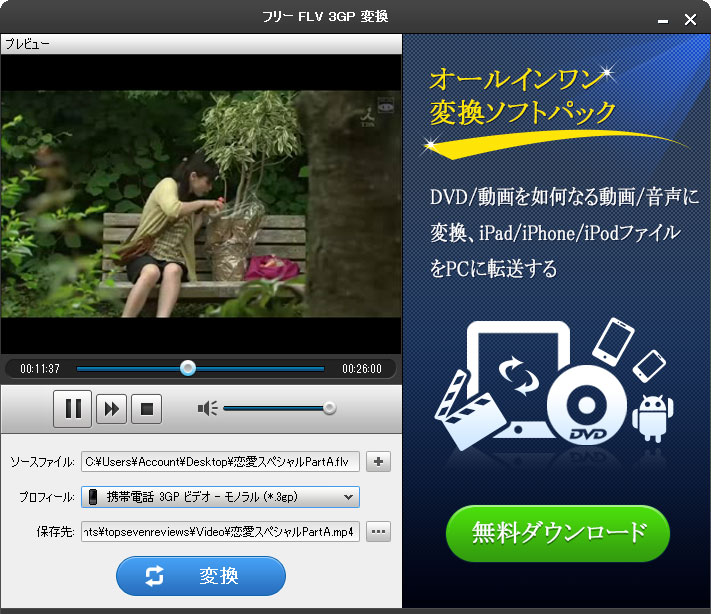711x614 pixels.
Task: Click the volume slider handle
Action: [329, 408]
